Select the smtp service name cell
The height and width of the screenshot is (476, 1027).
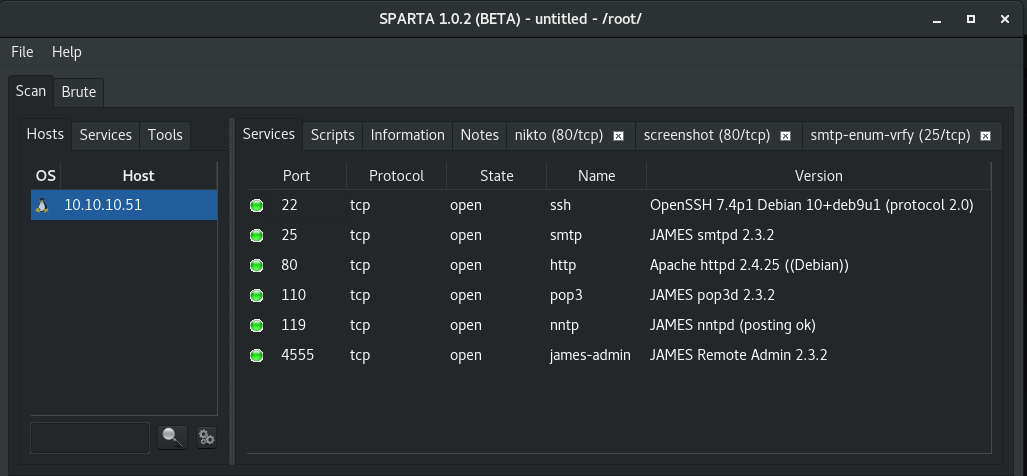pyautogui.click(x=597, y=236)
